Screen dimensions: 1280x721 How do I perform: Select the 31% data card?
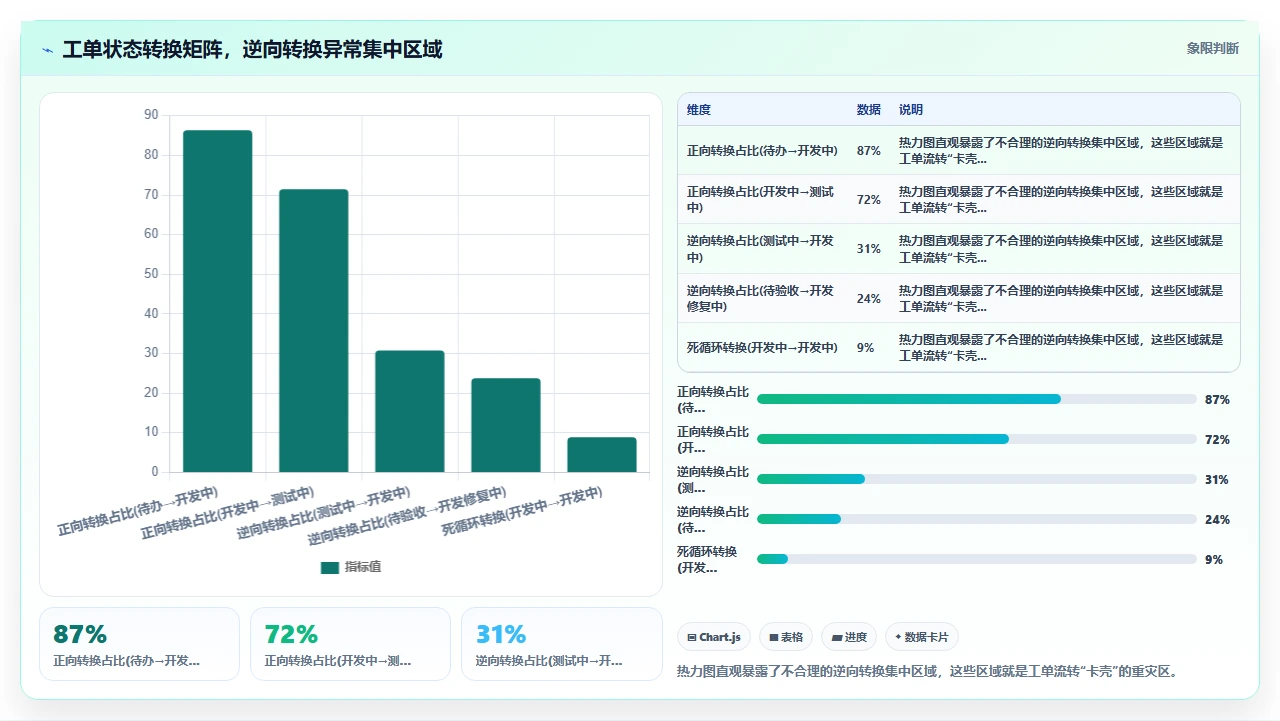coord(562,644)
